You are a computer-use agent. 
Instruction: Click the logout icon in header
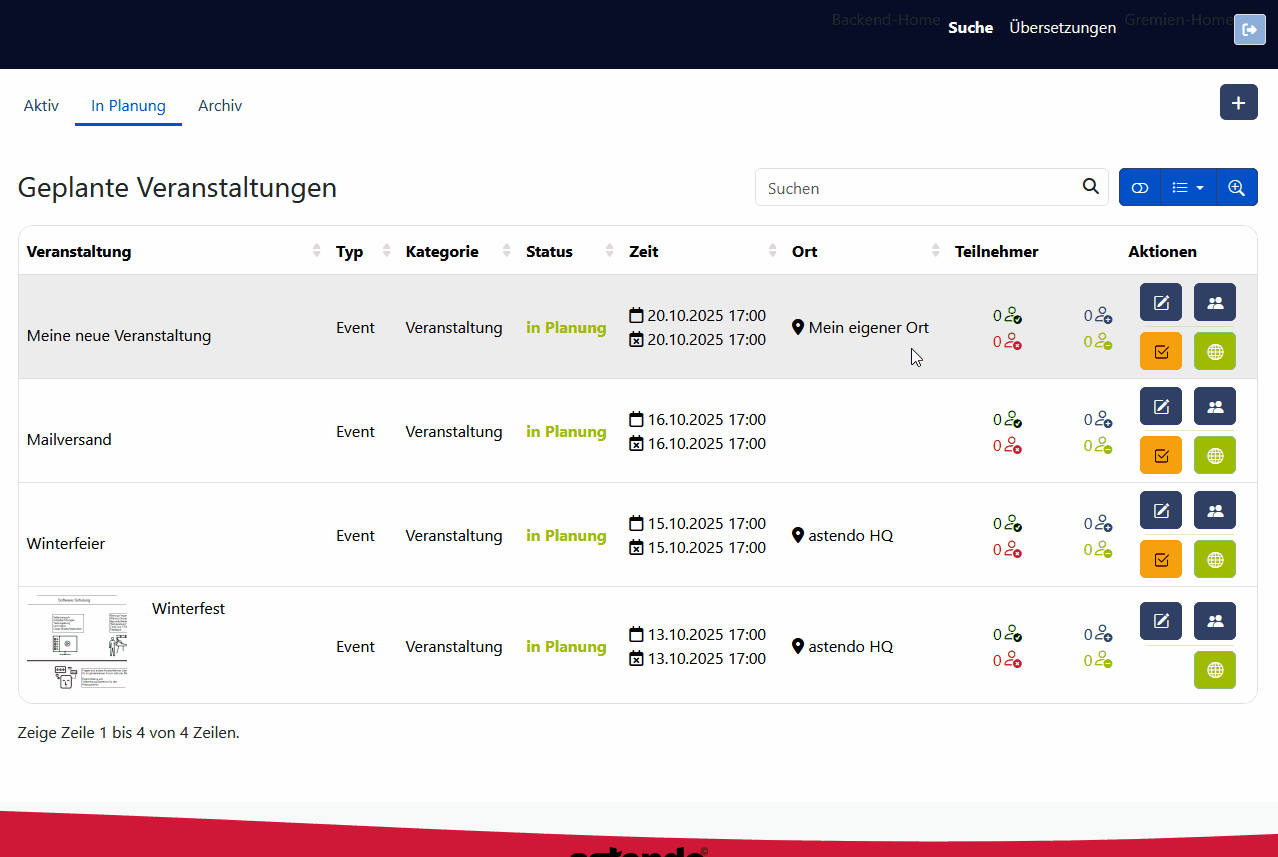tap(1249, 30)
